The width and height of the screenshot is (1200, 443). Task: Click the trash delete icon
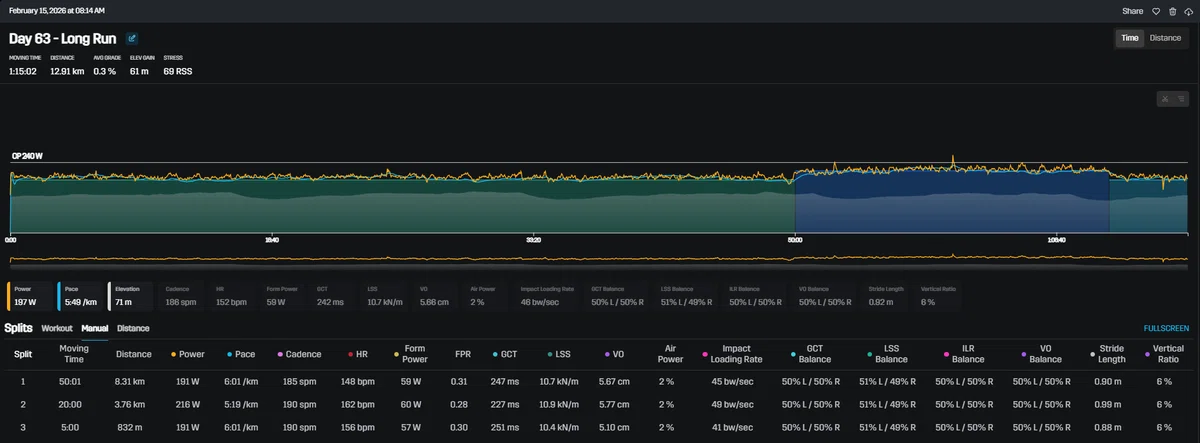(x=1172, y=11)
